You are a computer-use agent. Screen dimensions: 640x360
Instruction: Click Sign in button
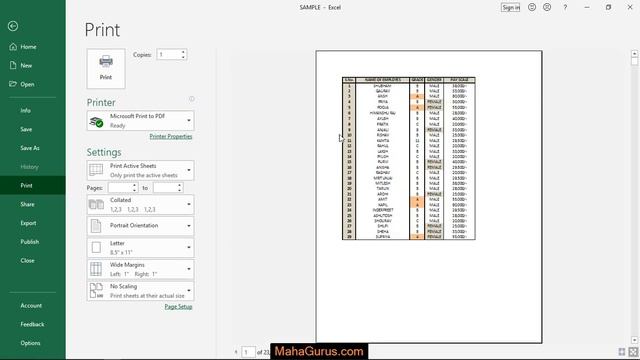[511, 7]
